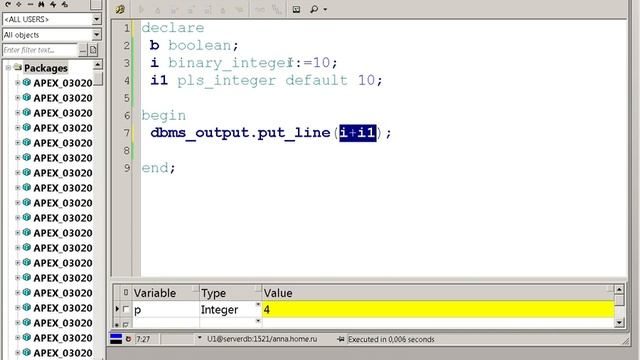Click the declare keyword on line 1
The image size is (640, 360).
(173, 27)
